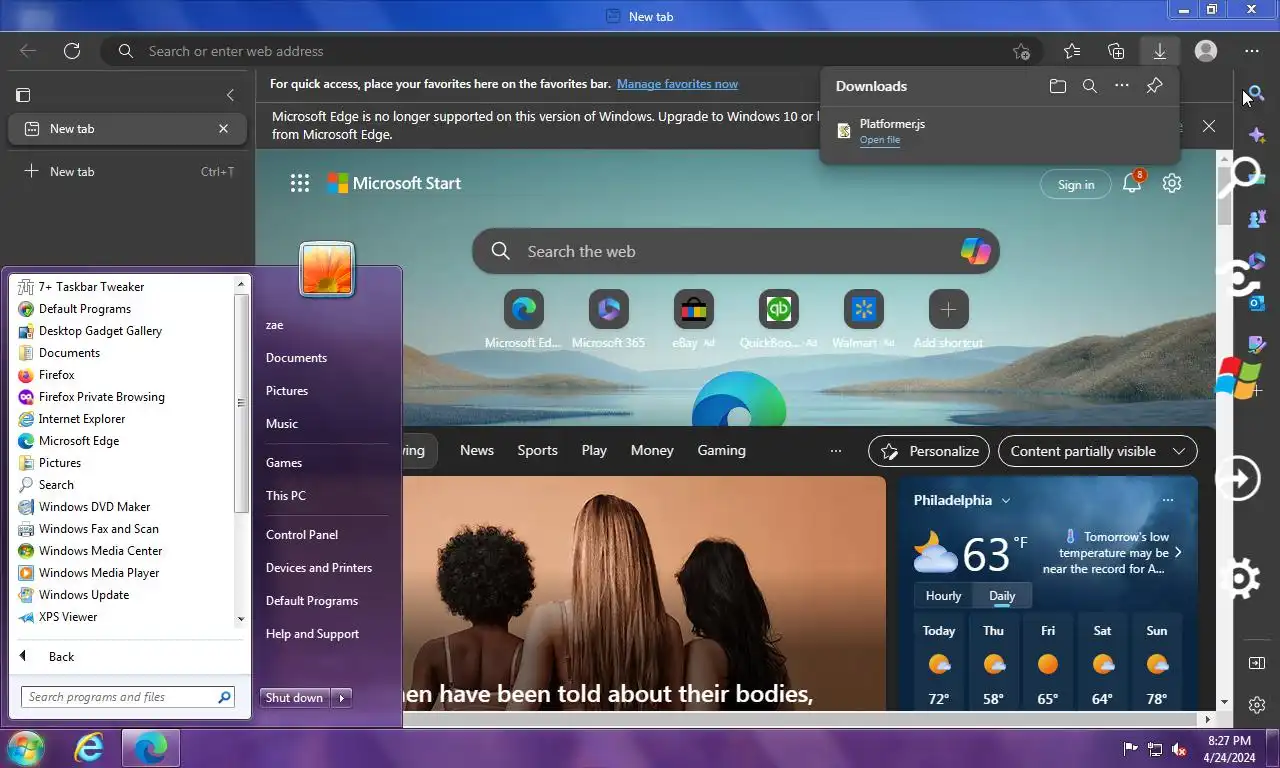Open the notifications bell with badge
Viewport: 1280px width, 768px height.
(x=1133, y=182)
